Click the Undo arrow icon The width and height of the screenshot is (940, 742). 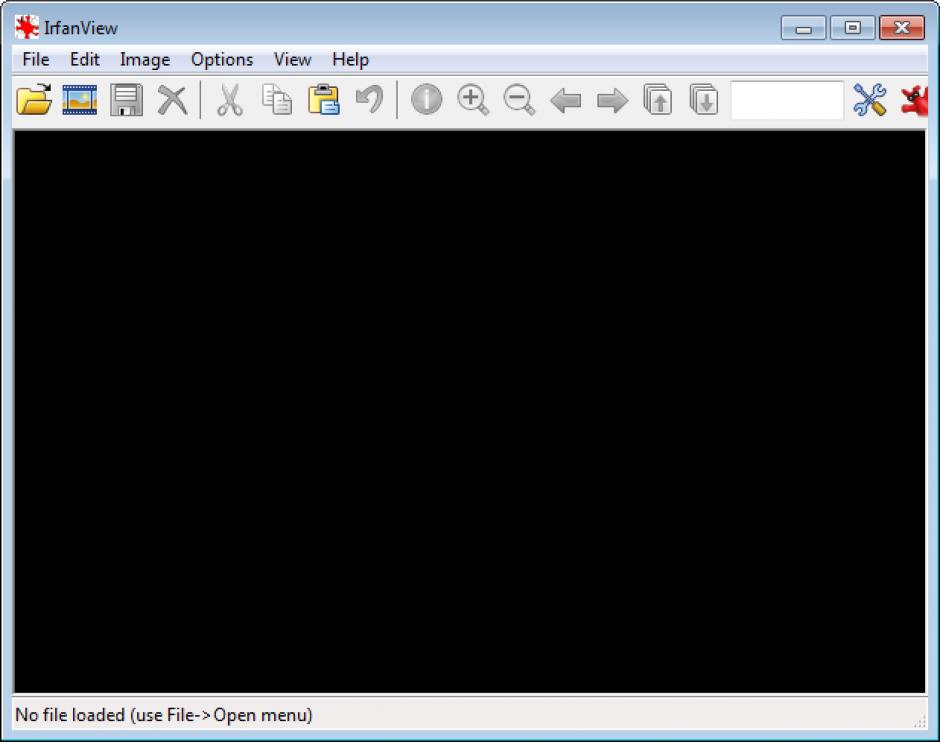369,100
